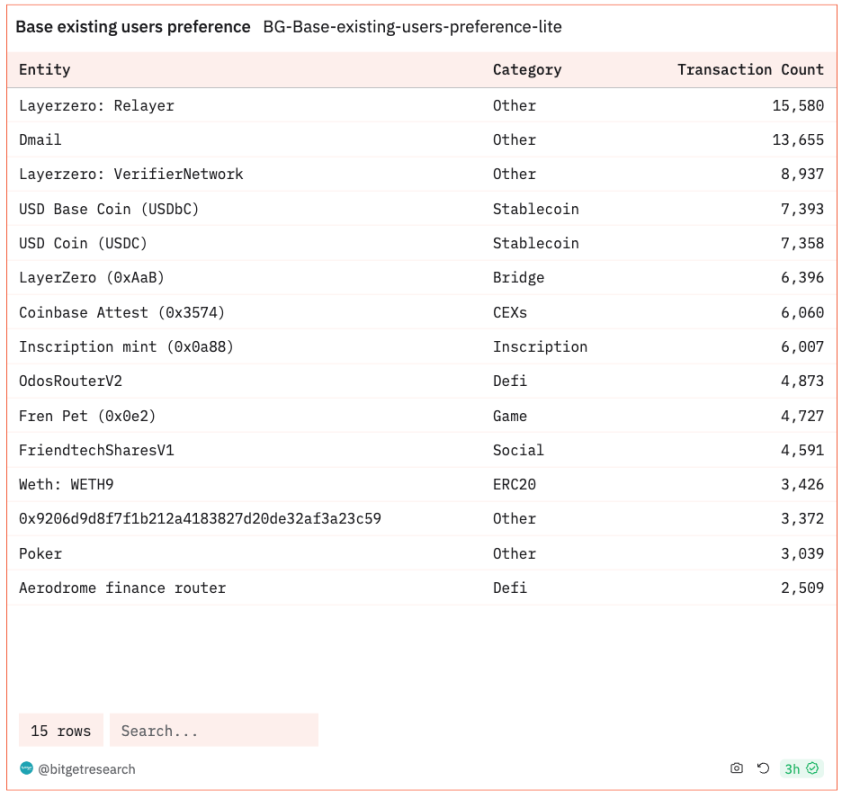Open BG-Base-existing-users-preference-lite query link
The height and width of the screenshot is (799, 842).
pyautogui.click(x=412, y=27)
